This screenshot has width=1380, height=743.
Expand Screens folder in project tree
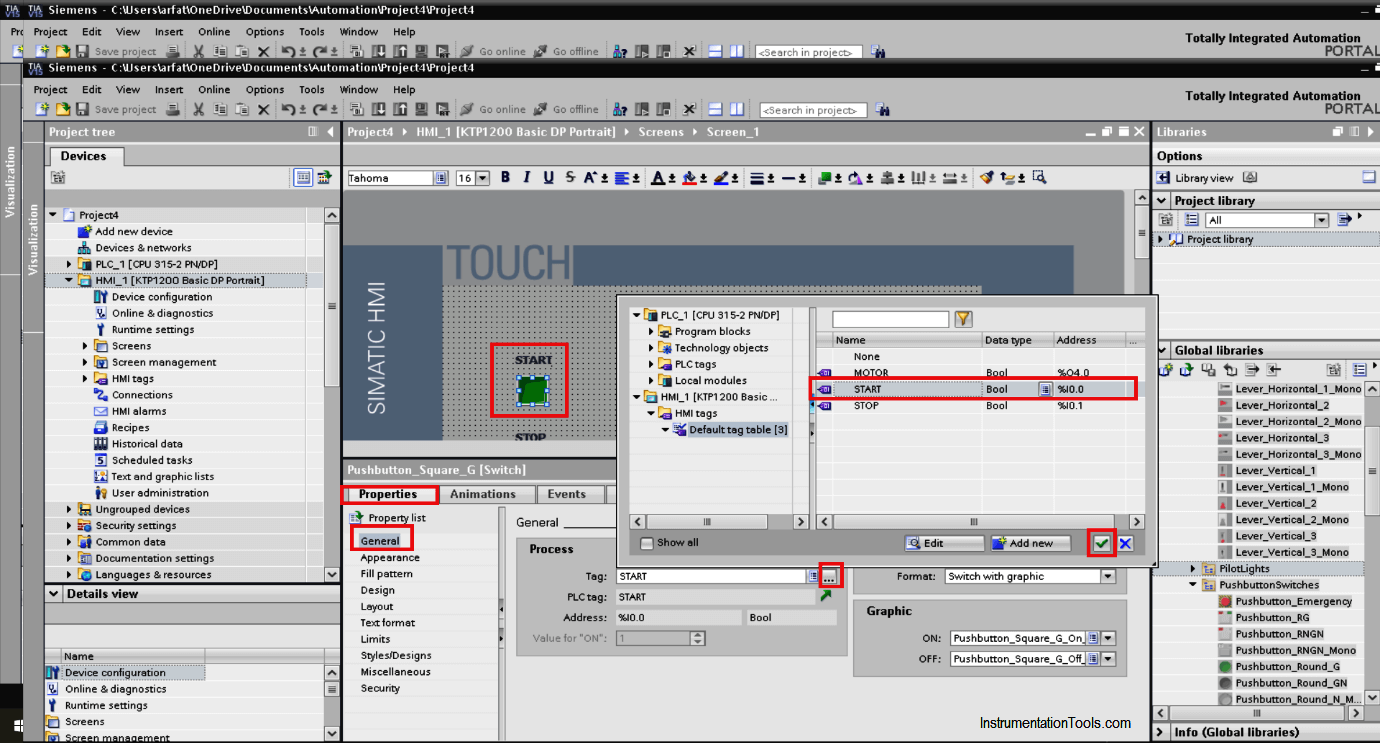[85, 346]
